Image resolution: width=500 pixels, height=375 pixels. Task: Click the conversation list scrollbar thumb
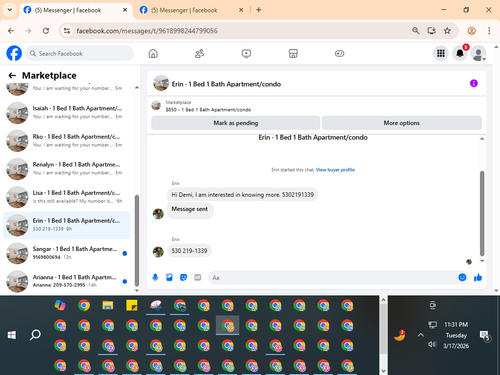pos(137,240)
